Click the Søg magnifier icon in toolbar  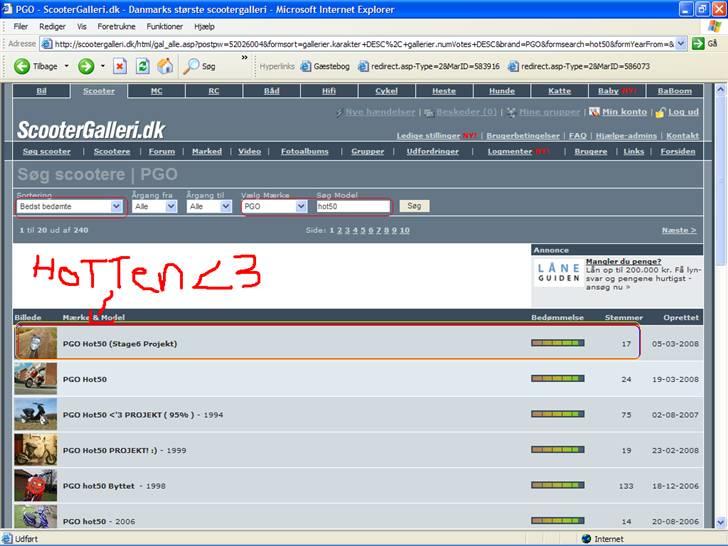(x=191, y=66)
